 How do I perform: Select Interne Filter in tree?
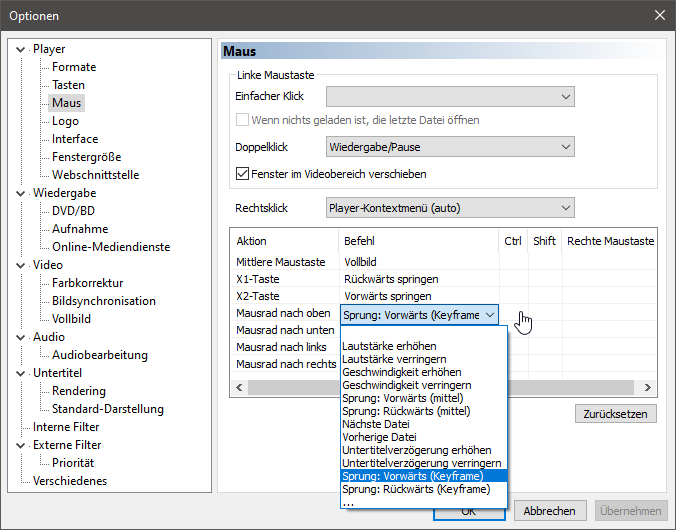[x=66, y=427]
